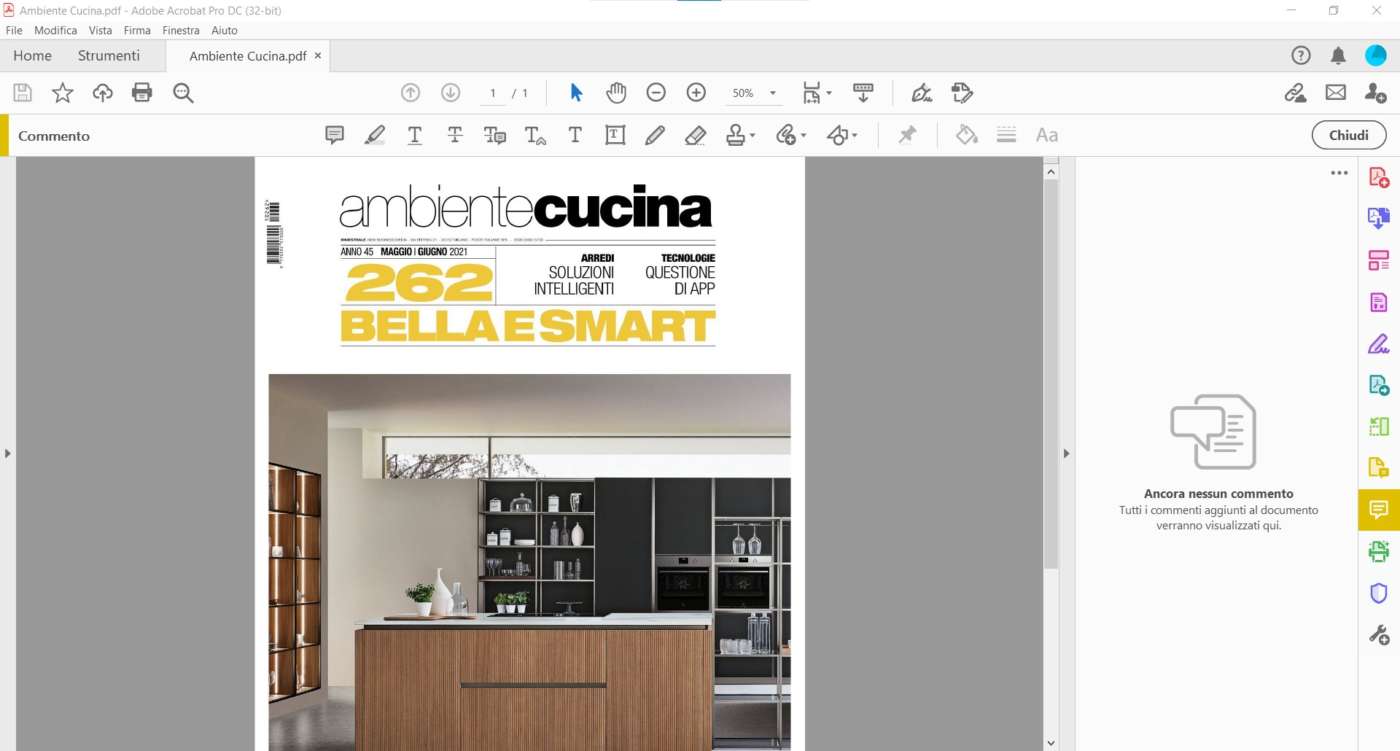The width and height of the screenshot is (1400, 751).
Task: Open comments panel options ellipsis
Action: [x=1340, y=173]
